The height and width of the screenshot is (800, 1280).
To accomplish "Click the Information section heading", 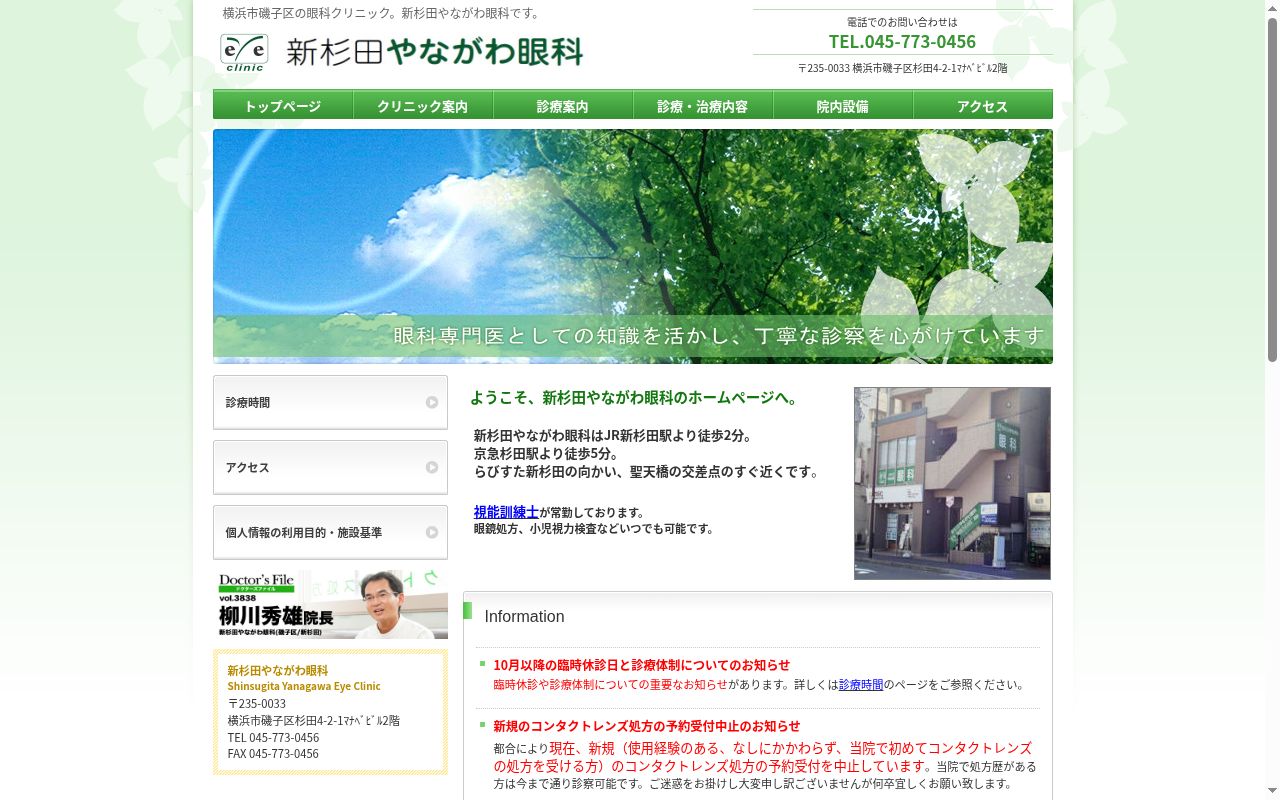I will 524,617.
